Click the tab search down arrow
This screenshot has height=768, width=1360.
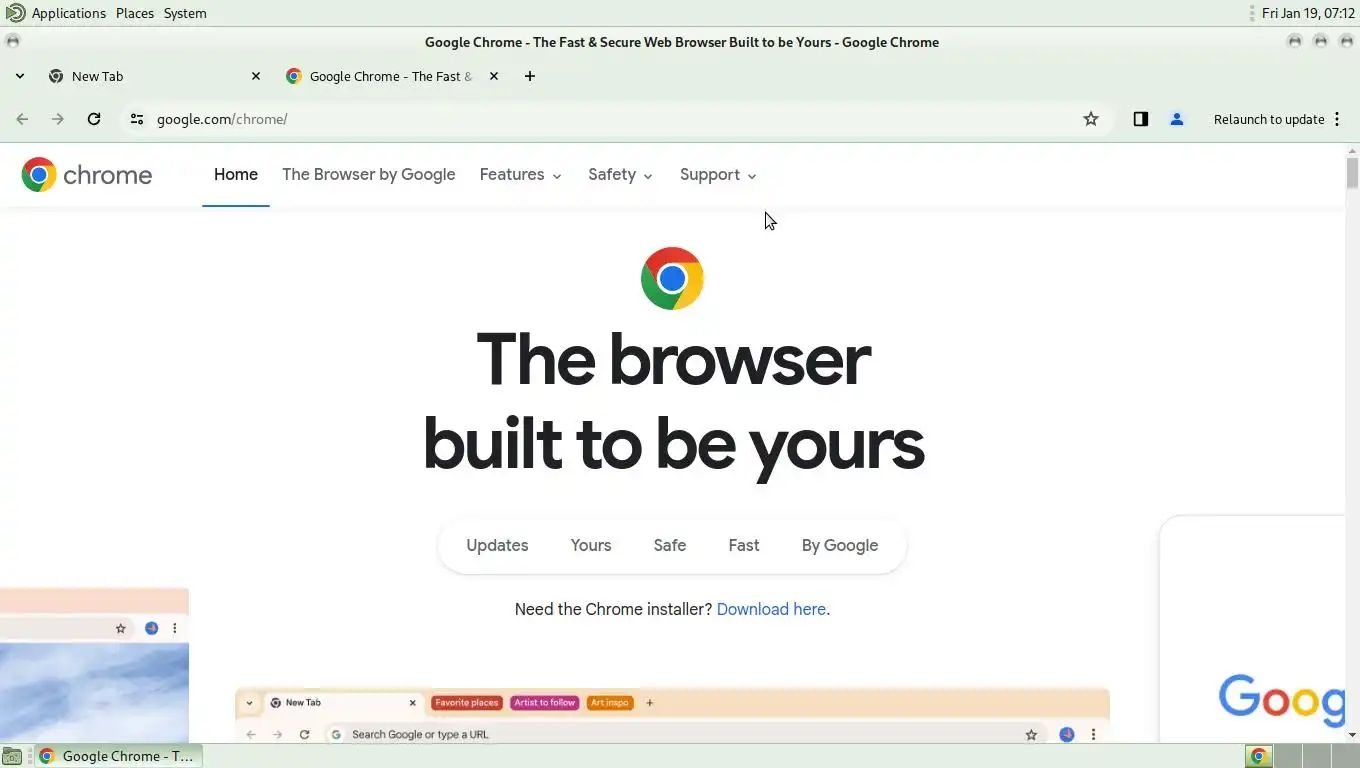(19, 76)
